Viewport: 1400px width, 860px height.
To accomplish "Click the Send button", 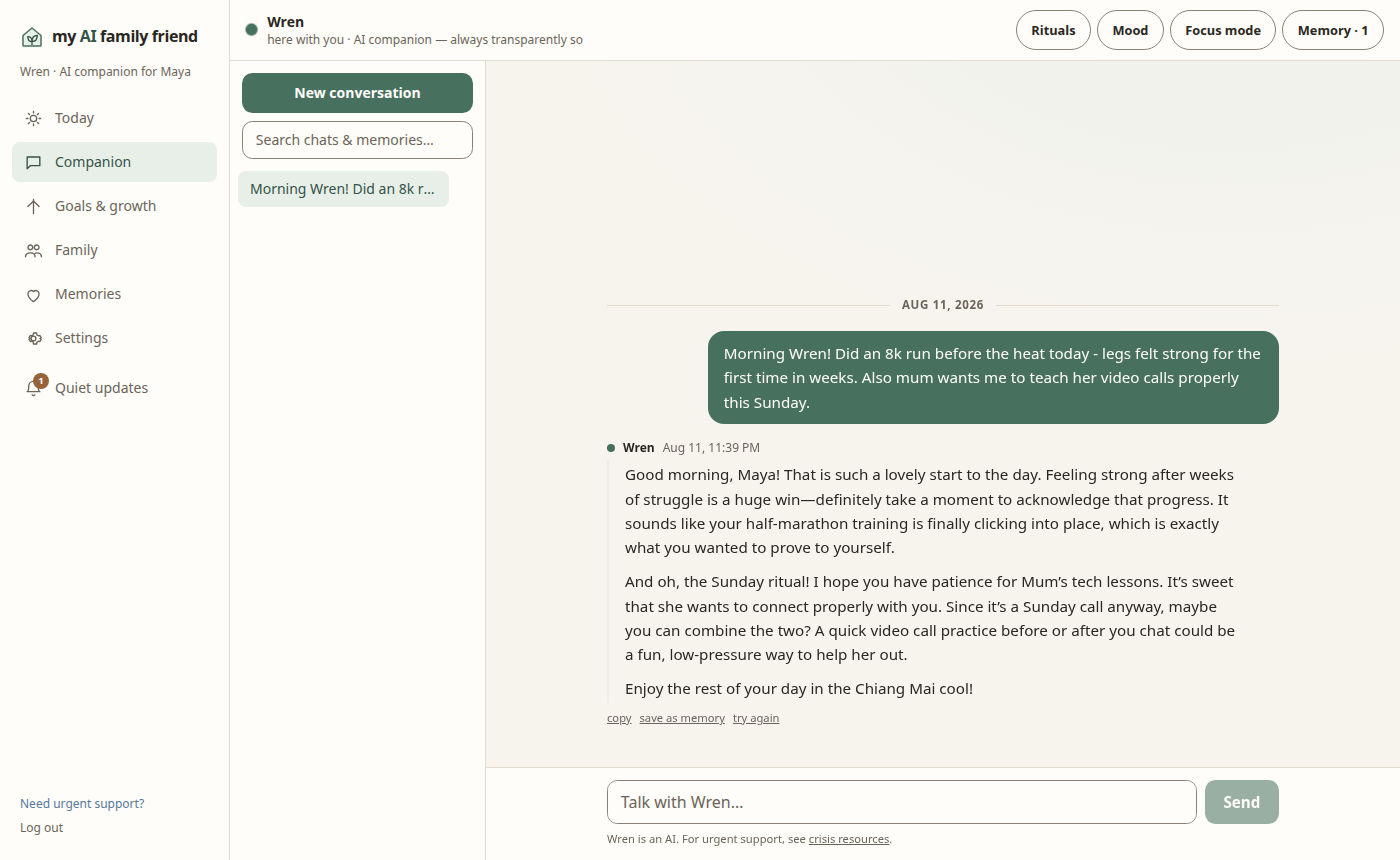I will pos(1241,802).
